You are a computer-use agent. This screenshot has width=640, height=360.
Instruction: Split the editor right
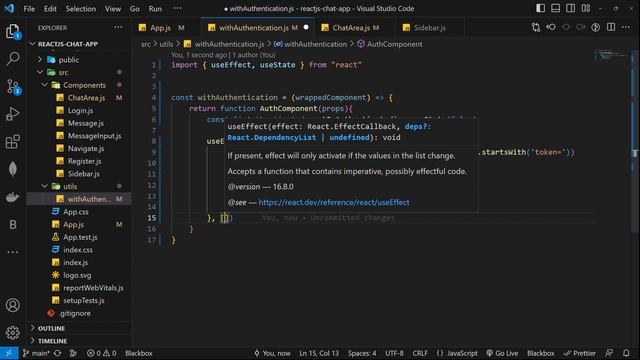611,27
